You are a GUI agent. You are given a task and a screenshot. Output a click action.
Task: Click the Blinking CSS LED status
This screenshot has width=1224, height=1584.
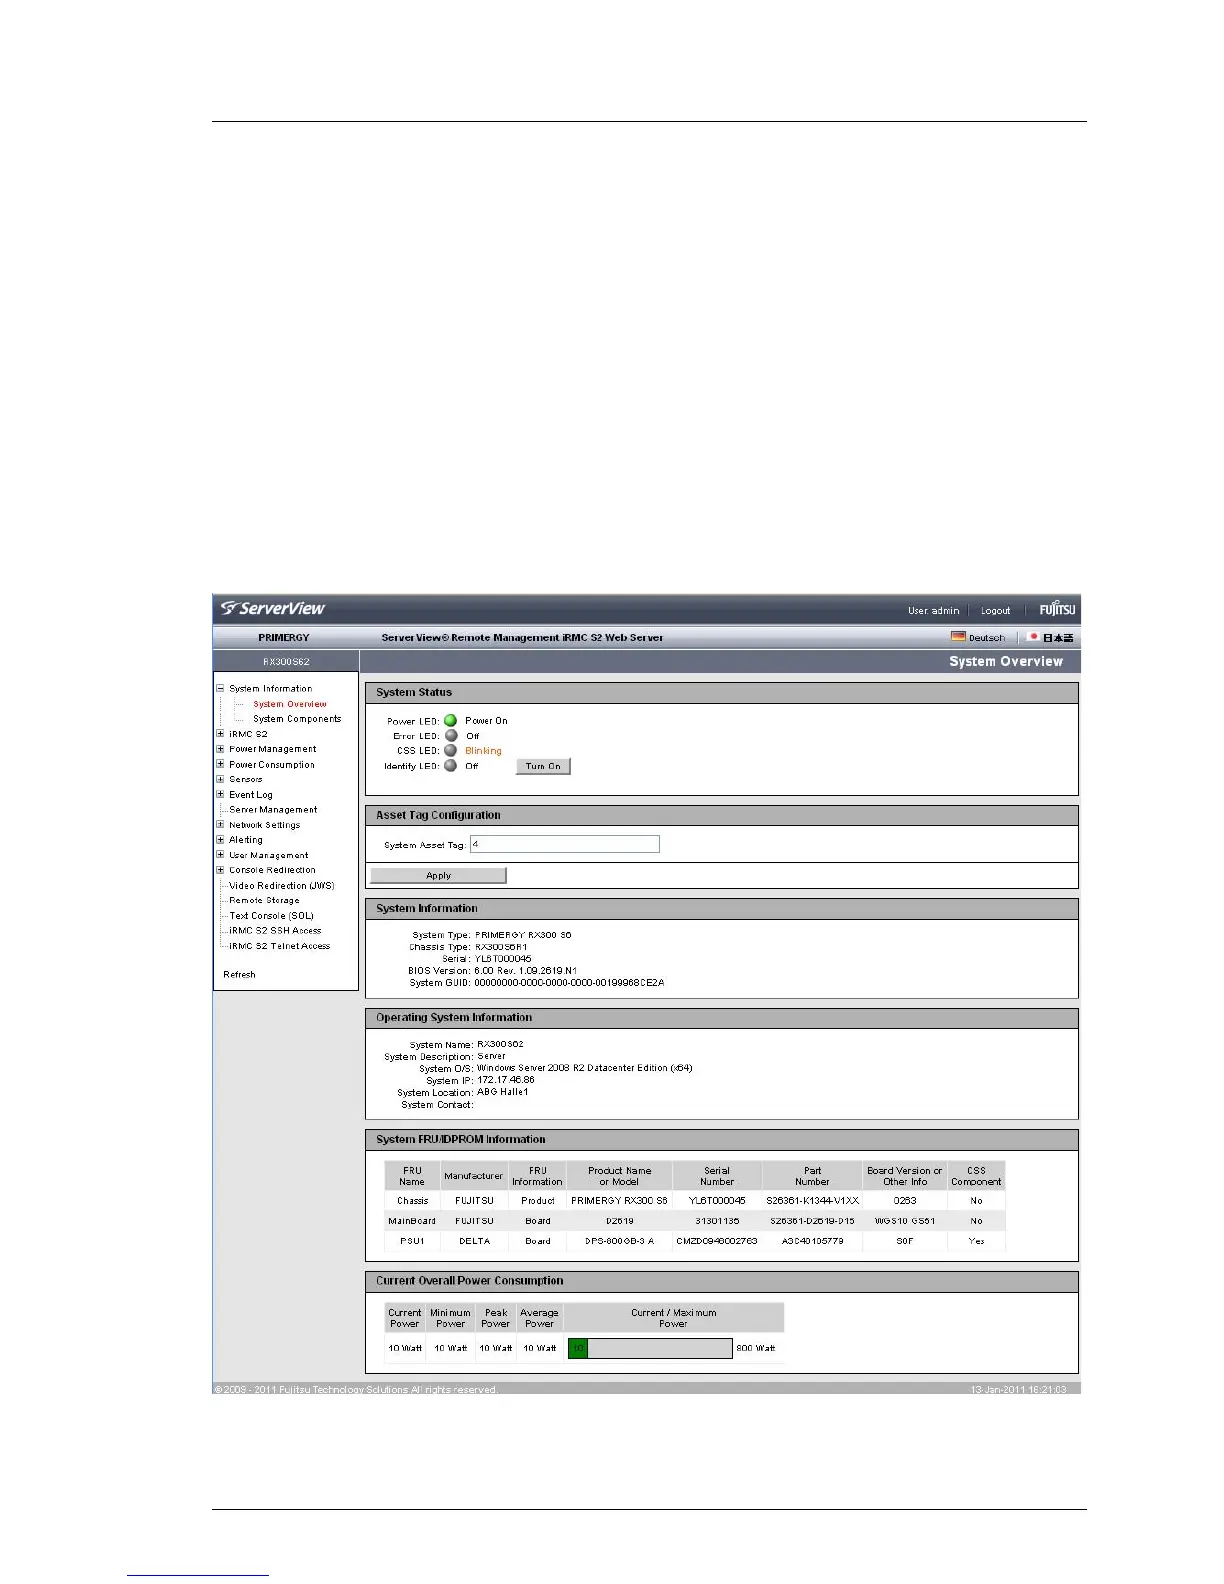[483, 751]
